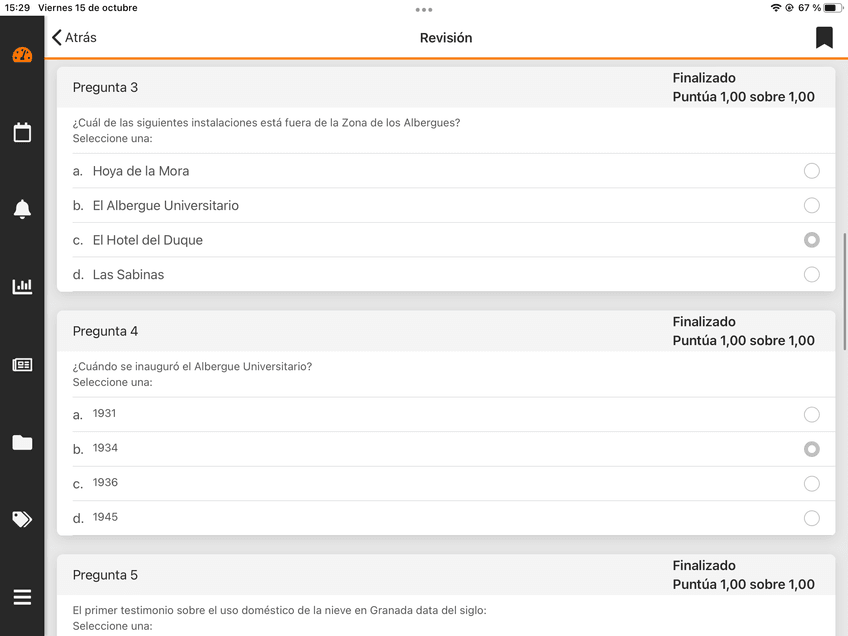Tap the three-dot multitasking control at top
The image size is (848, 636).
(x=424, y=9)
